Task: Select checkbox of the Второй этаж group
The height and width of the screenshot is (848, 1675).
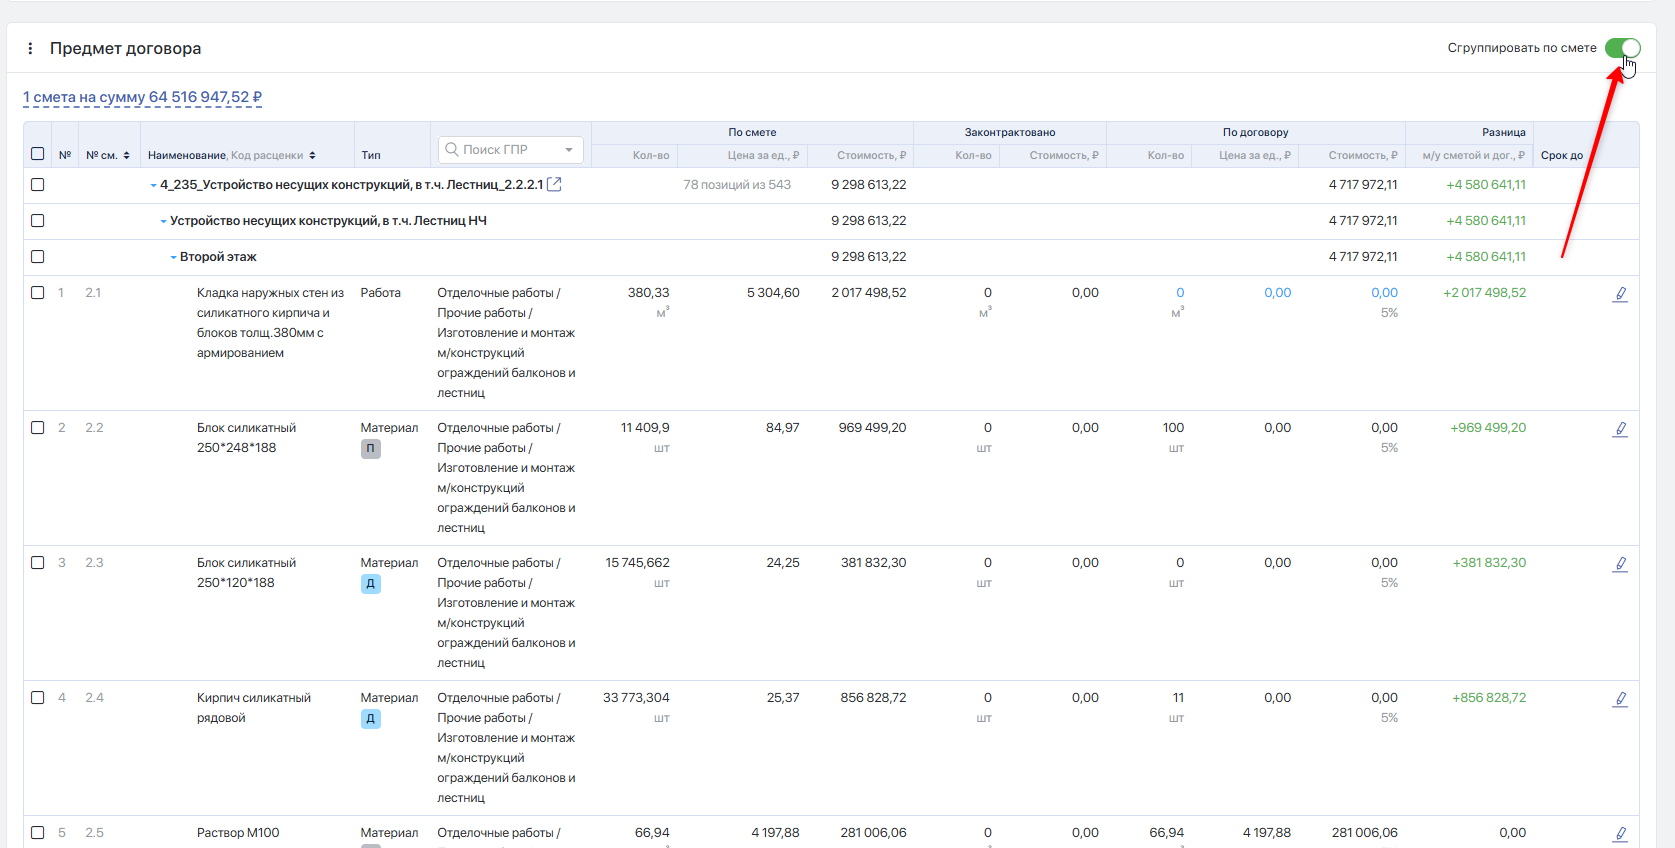Action: (x=38, y=257)
